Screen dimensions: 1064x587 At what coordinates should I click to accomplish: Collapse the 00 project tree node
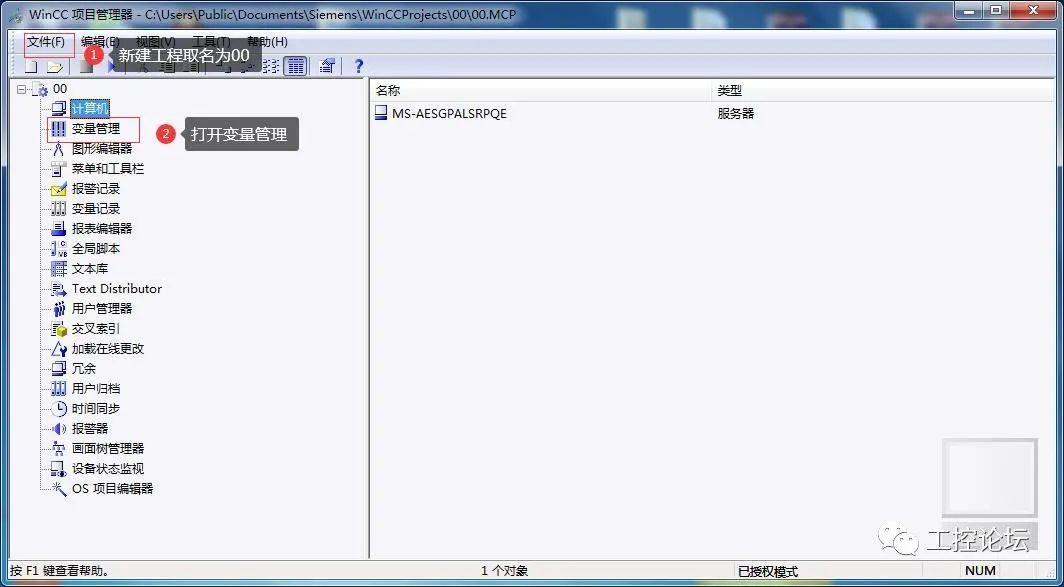[x=22, y=89]
